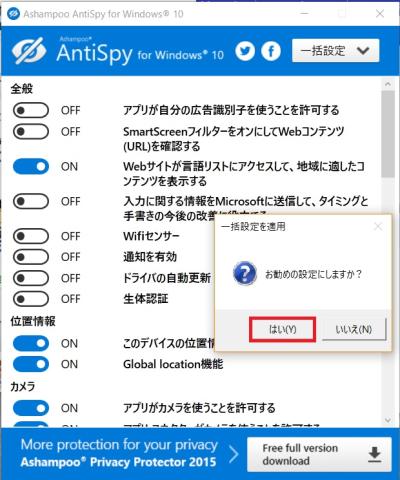Click the download arrow icon in the banner

(375, 454)
